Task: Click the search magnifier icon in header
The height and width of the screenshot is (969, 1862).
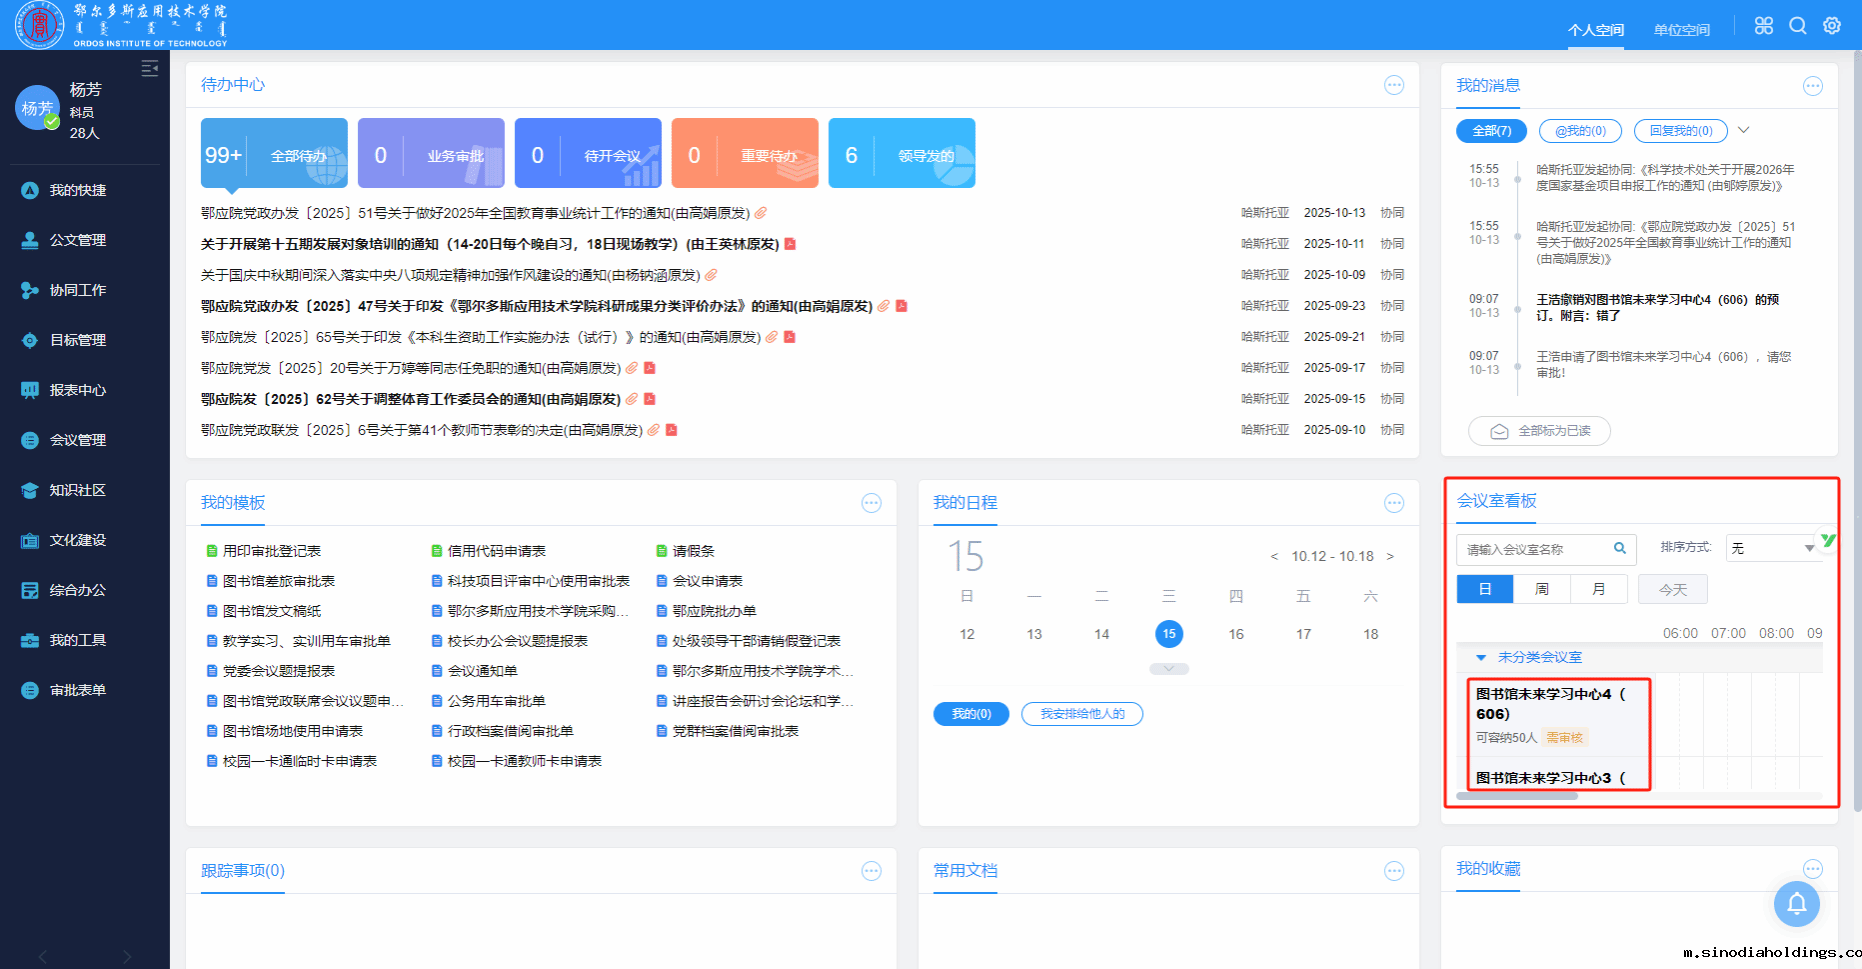Action: [x=1798, y=26]
